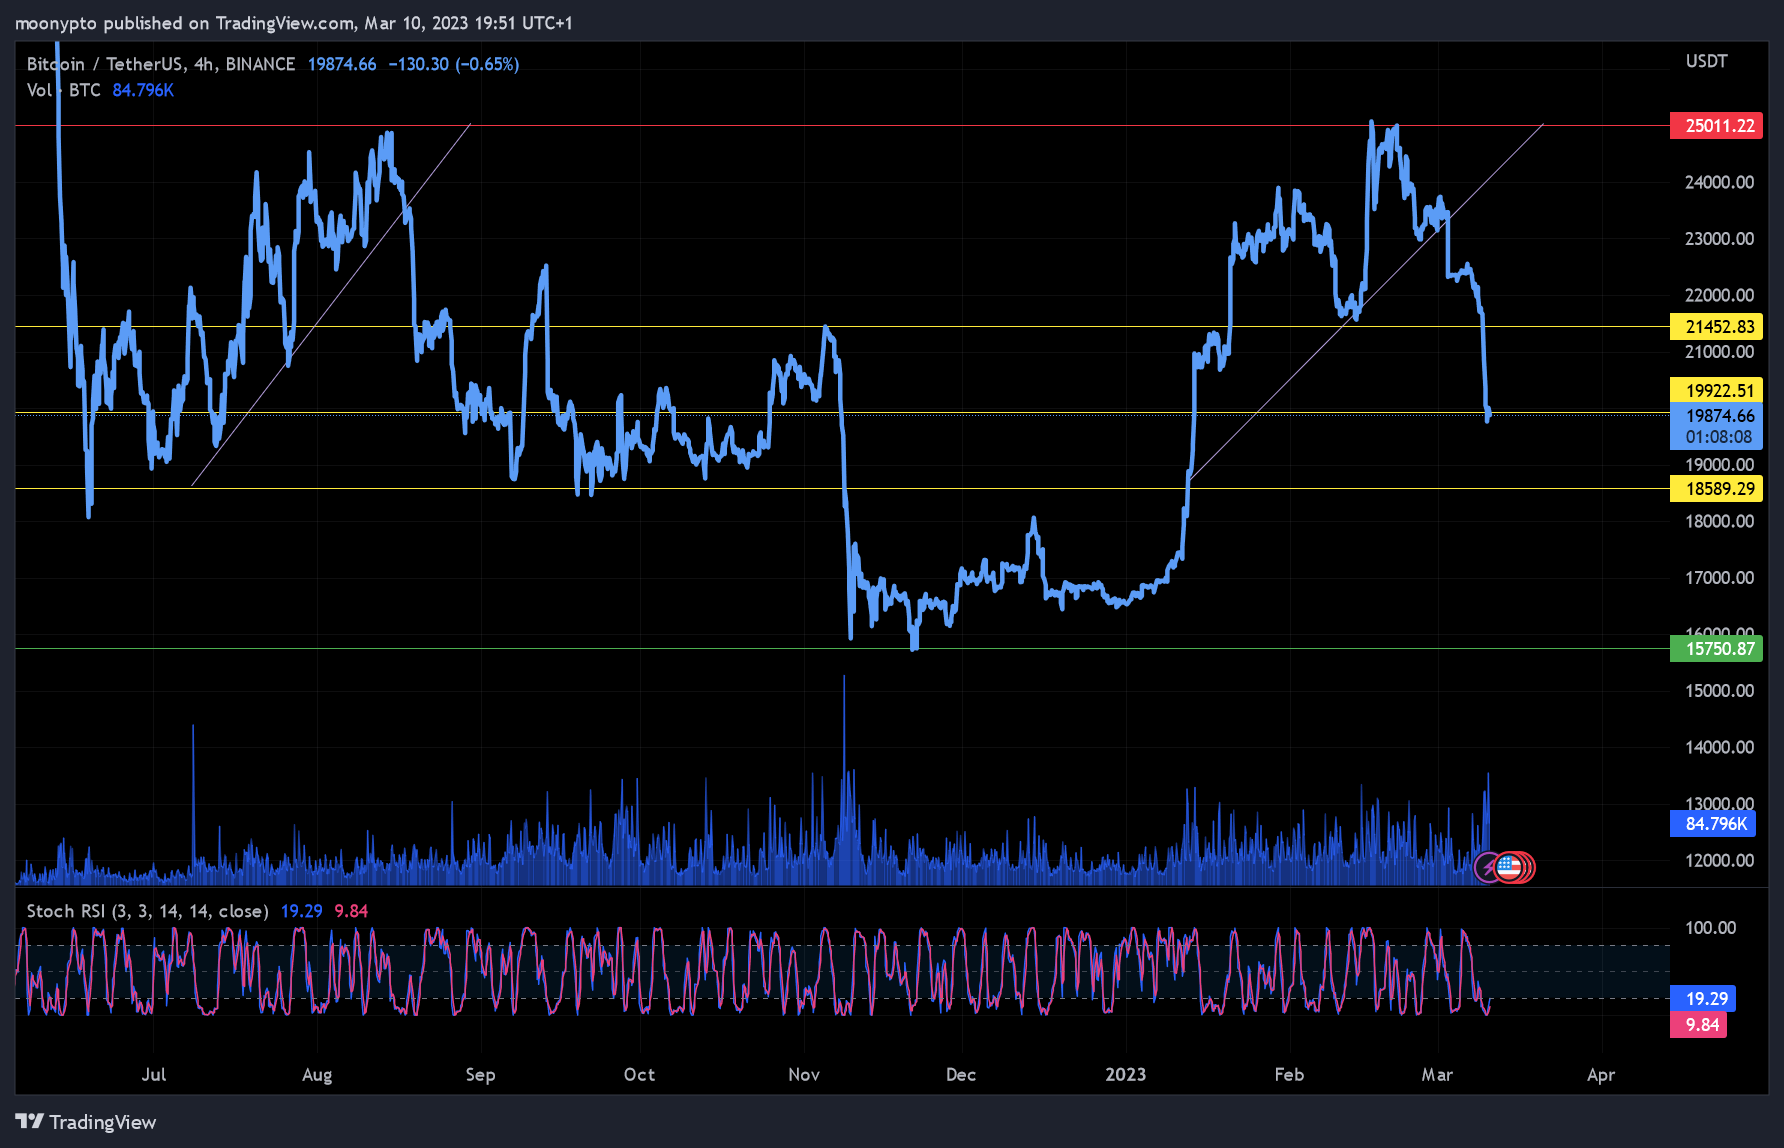Click the TradingView wordmark text at bottom
This screenshot has height=1148, width=1784.
click(103, 1122)
